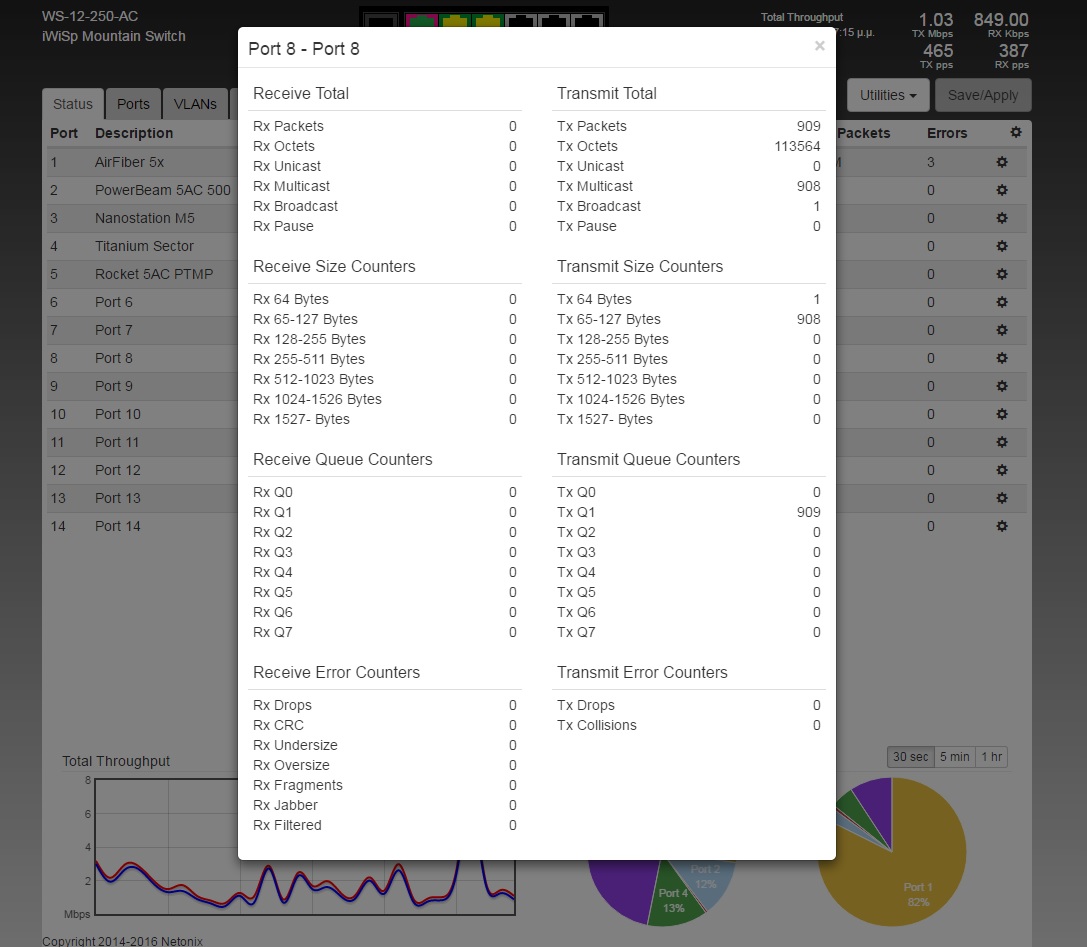Click the green Port 4 pie slice
Screen dimensions: 1087x947
click(x=671, y=898)
